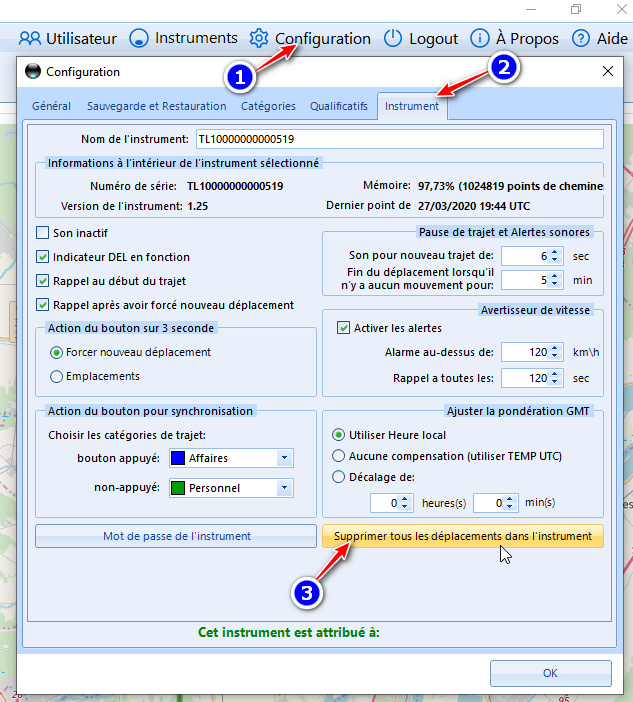Click the Configuration dialog title icon
633x702 pixels.
pos(33,71)
